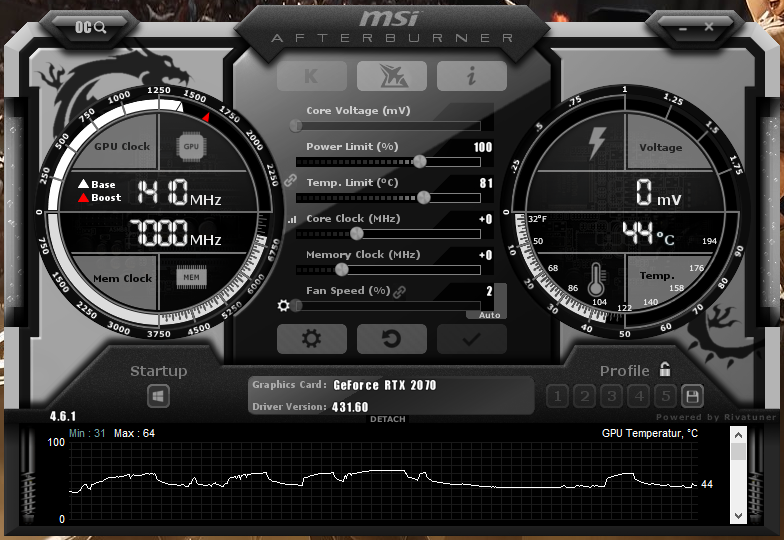Click the driver version 431.60 text
This screenshot has width=784, height=540.
[350, 407]
